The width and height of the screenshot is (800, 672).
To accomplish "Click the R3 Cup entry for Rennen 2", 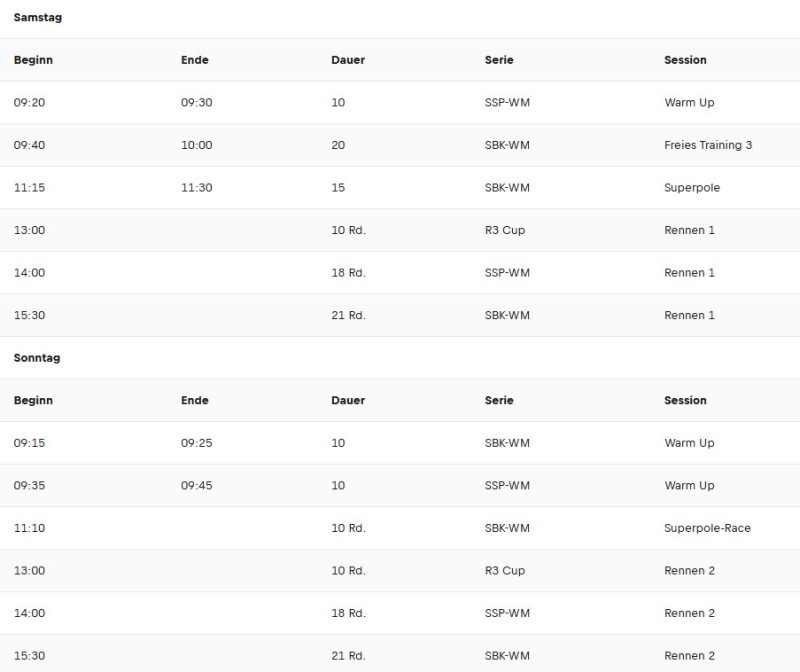I will pos(505,570).
